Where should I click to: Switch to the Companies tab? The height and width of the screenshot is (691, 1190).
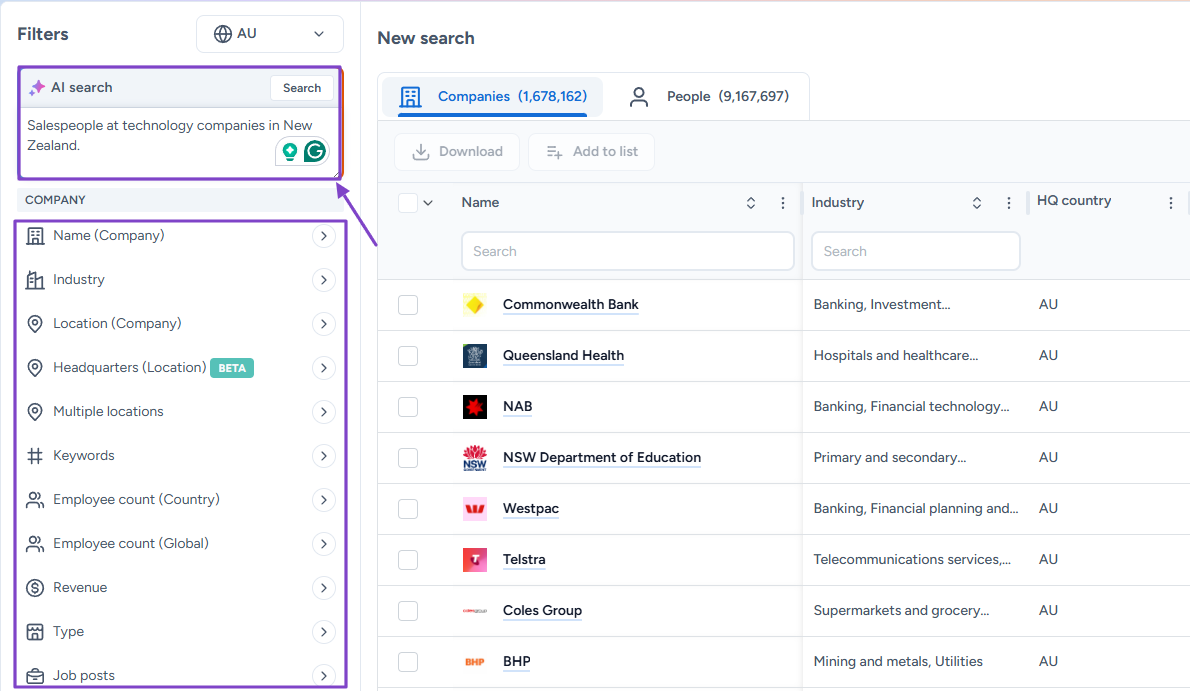point(493,97)
